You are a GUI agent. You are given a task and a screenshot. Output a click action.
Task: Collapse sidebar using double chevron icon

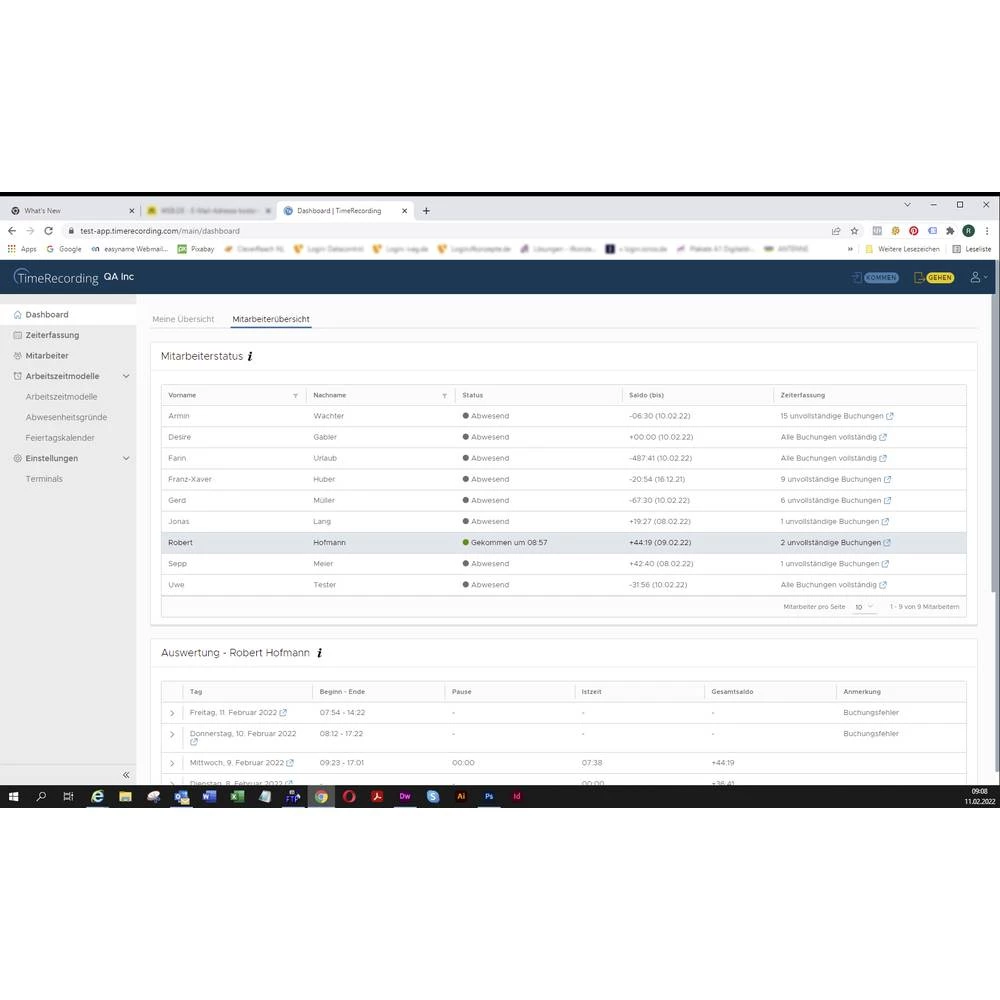coord(126,775)
